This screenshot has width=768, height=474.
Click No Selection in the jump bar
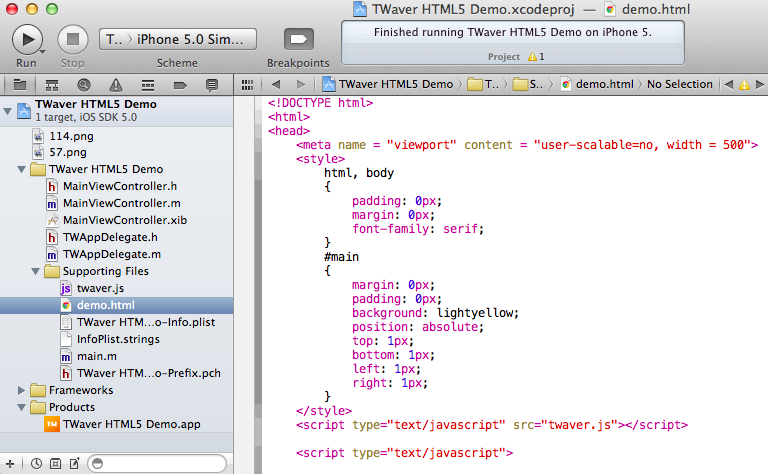[x=679, y=84]
